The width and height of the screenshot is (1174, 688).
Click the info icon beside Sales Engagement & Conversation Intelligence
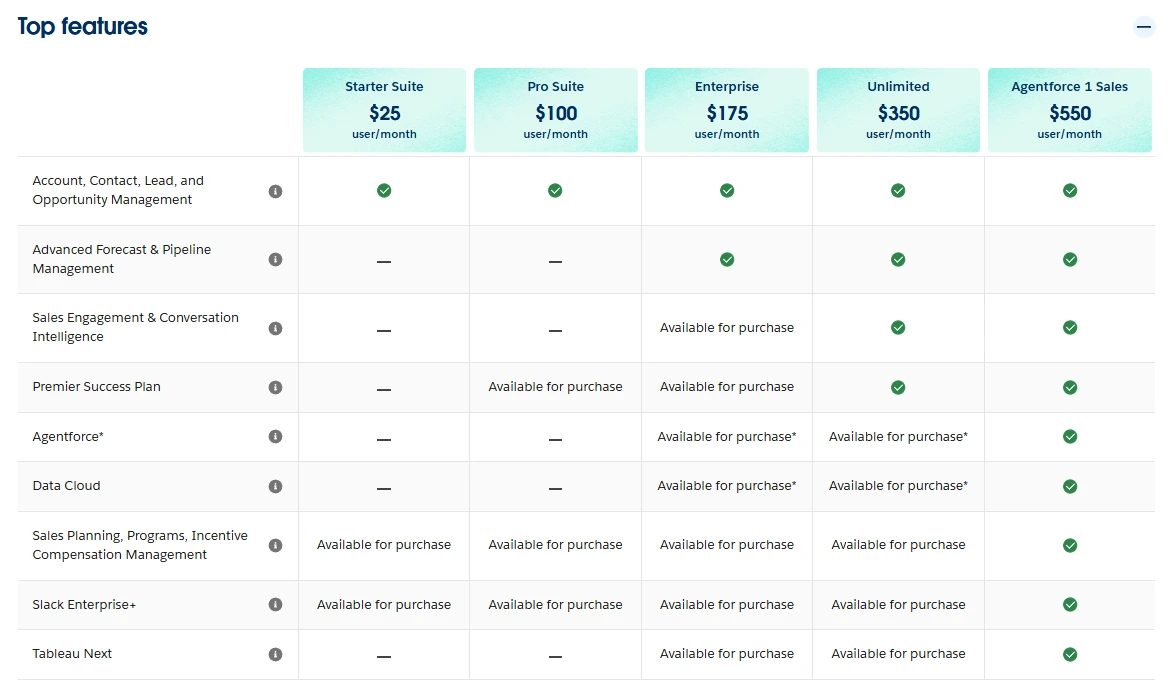[276, 327]
